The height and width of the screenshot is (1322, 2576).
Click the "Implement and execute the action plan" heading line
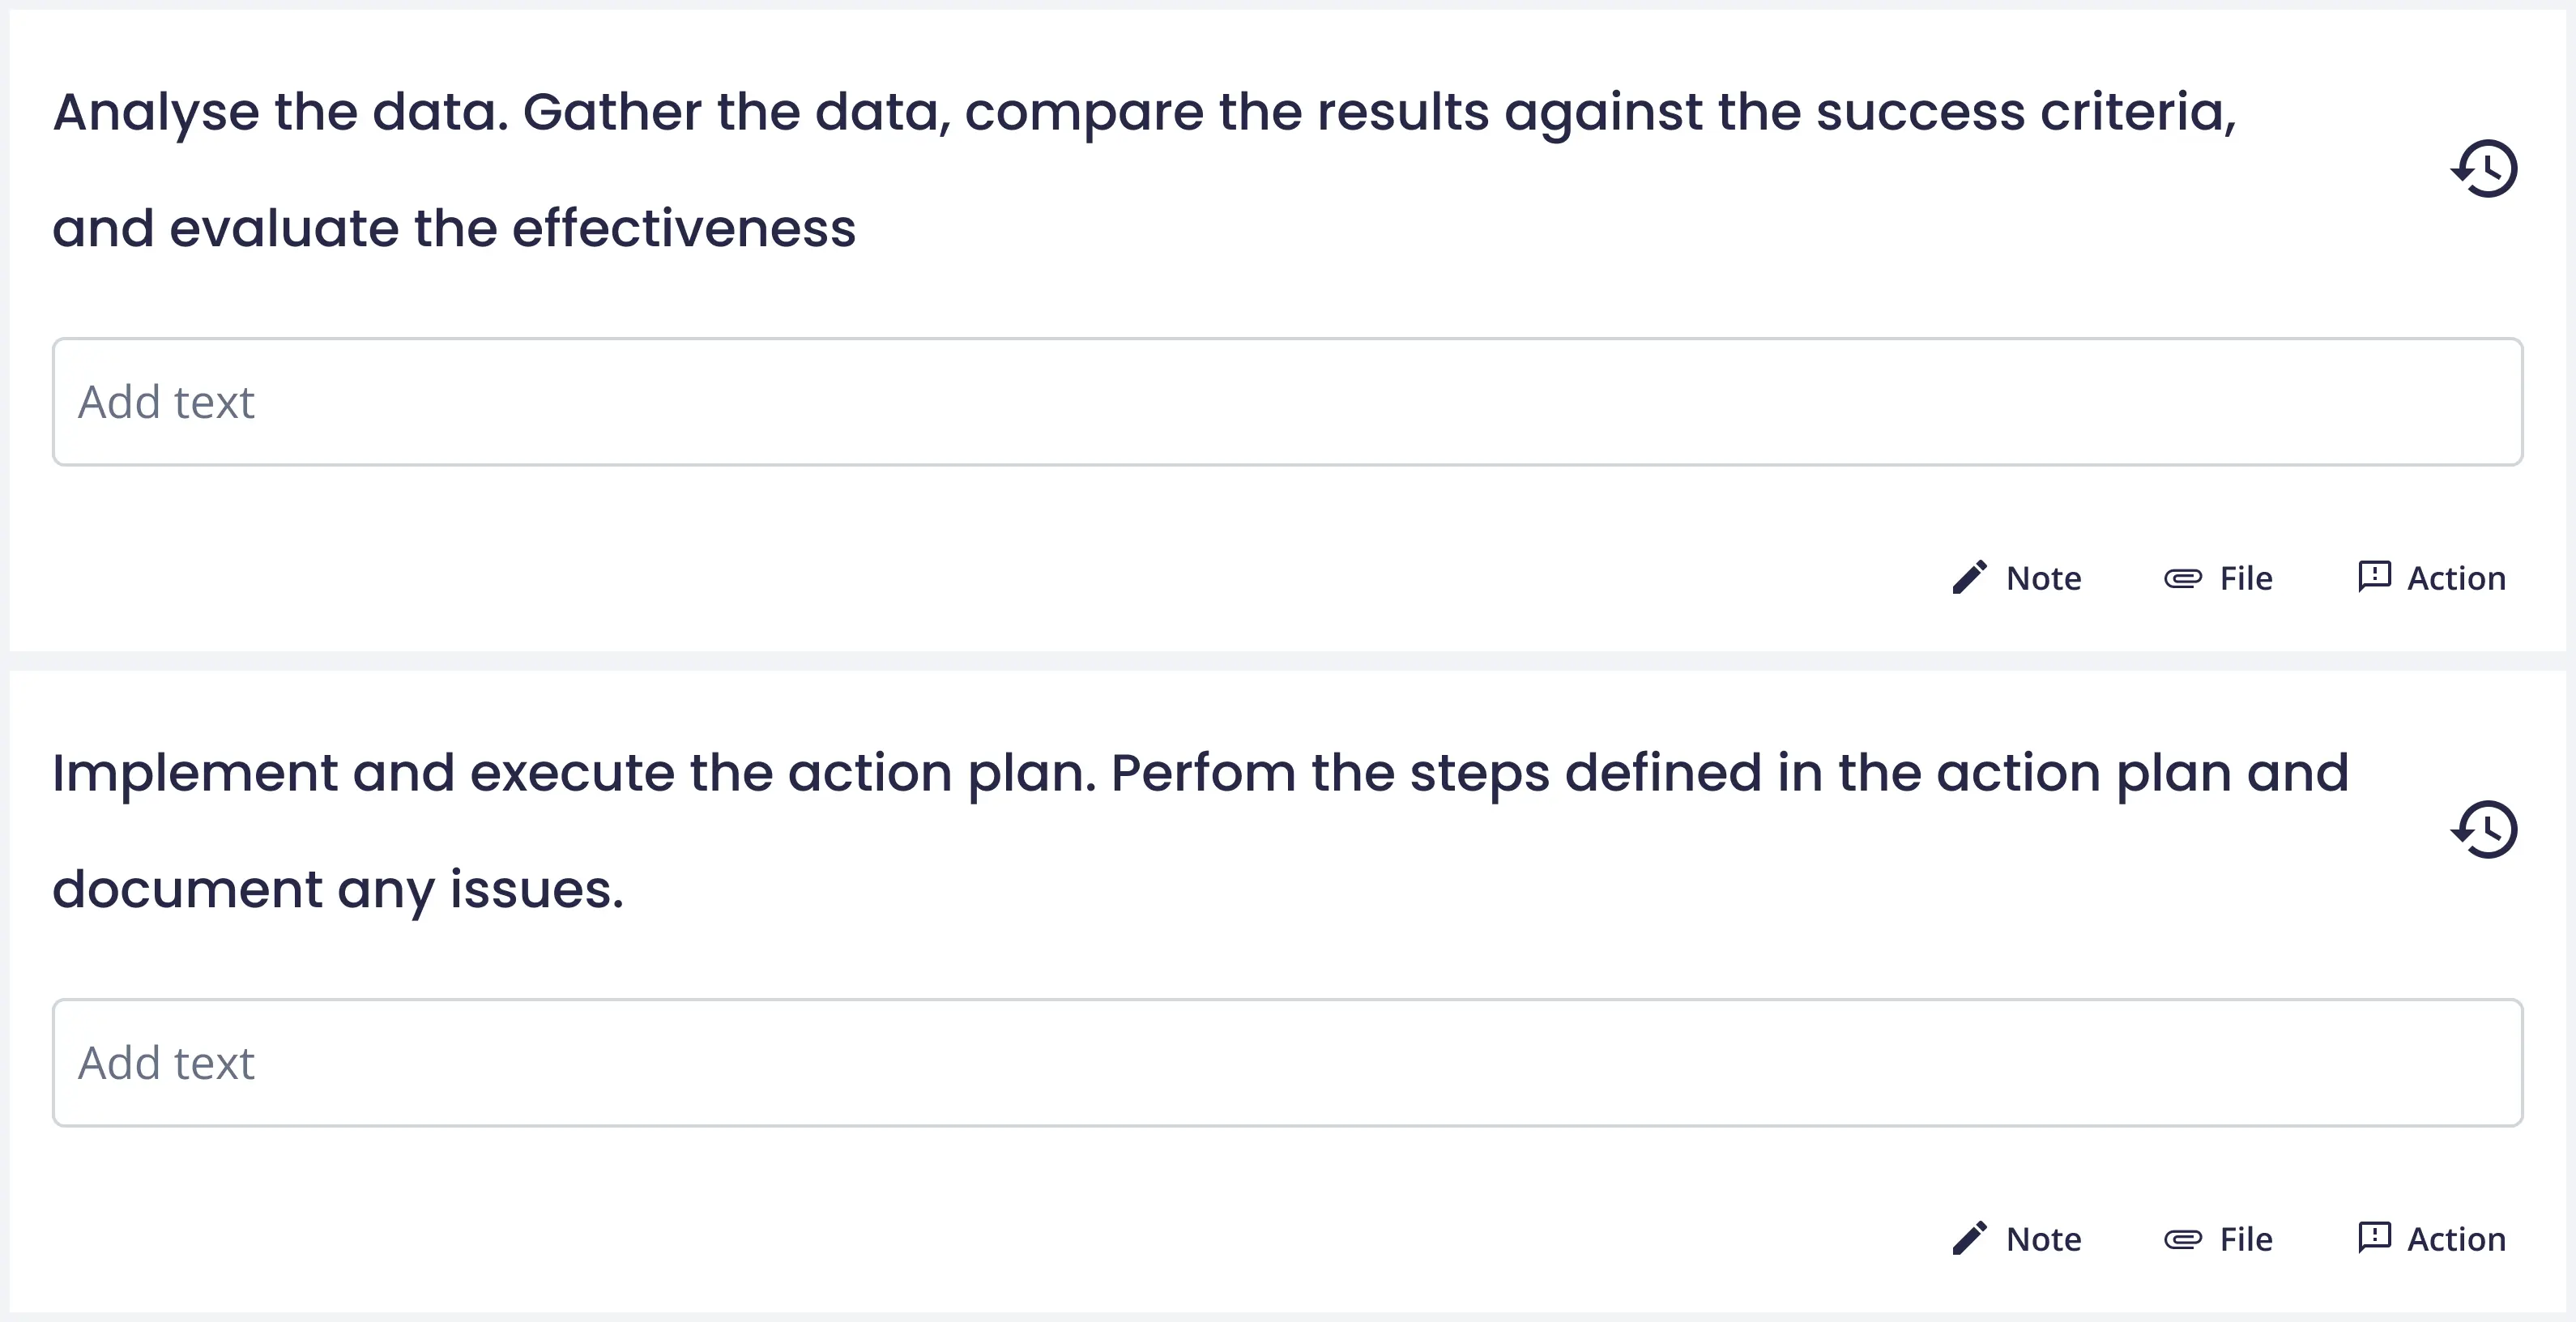click(1200, 773)
